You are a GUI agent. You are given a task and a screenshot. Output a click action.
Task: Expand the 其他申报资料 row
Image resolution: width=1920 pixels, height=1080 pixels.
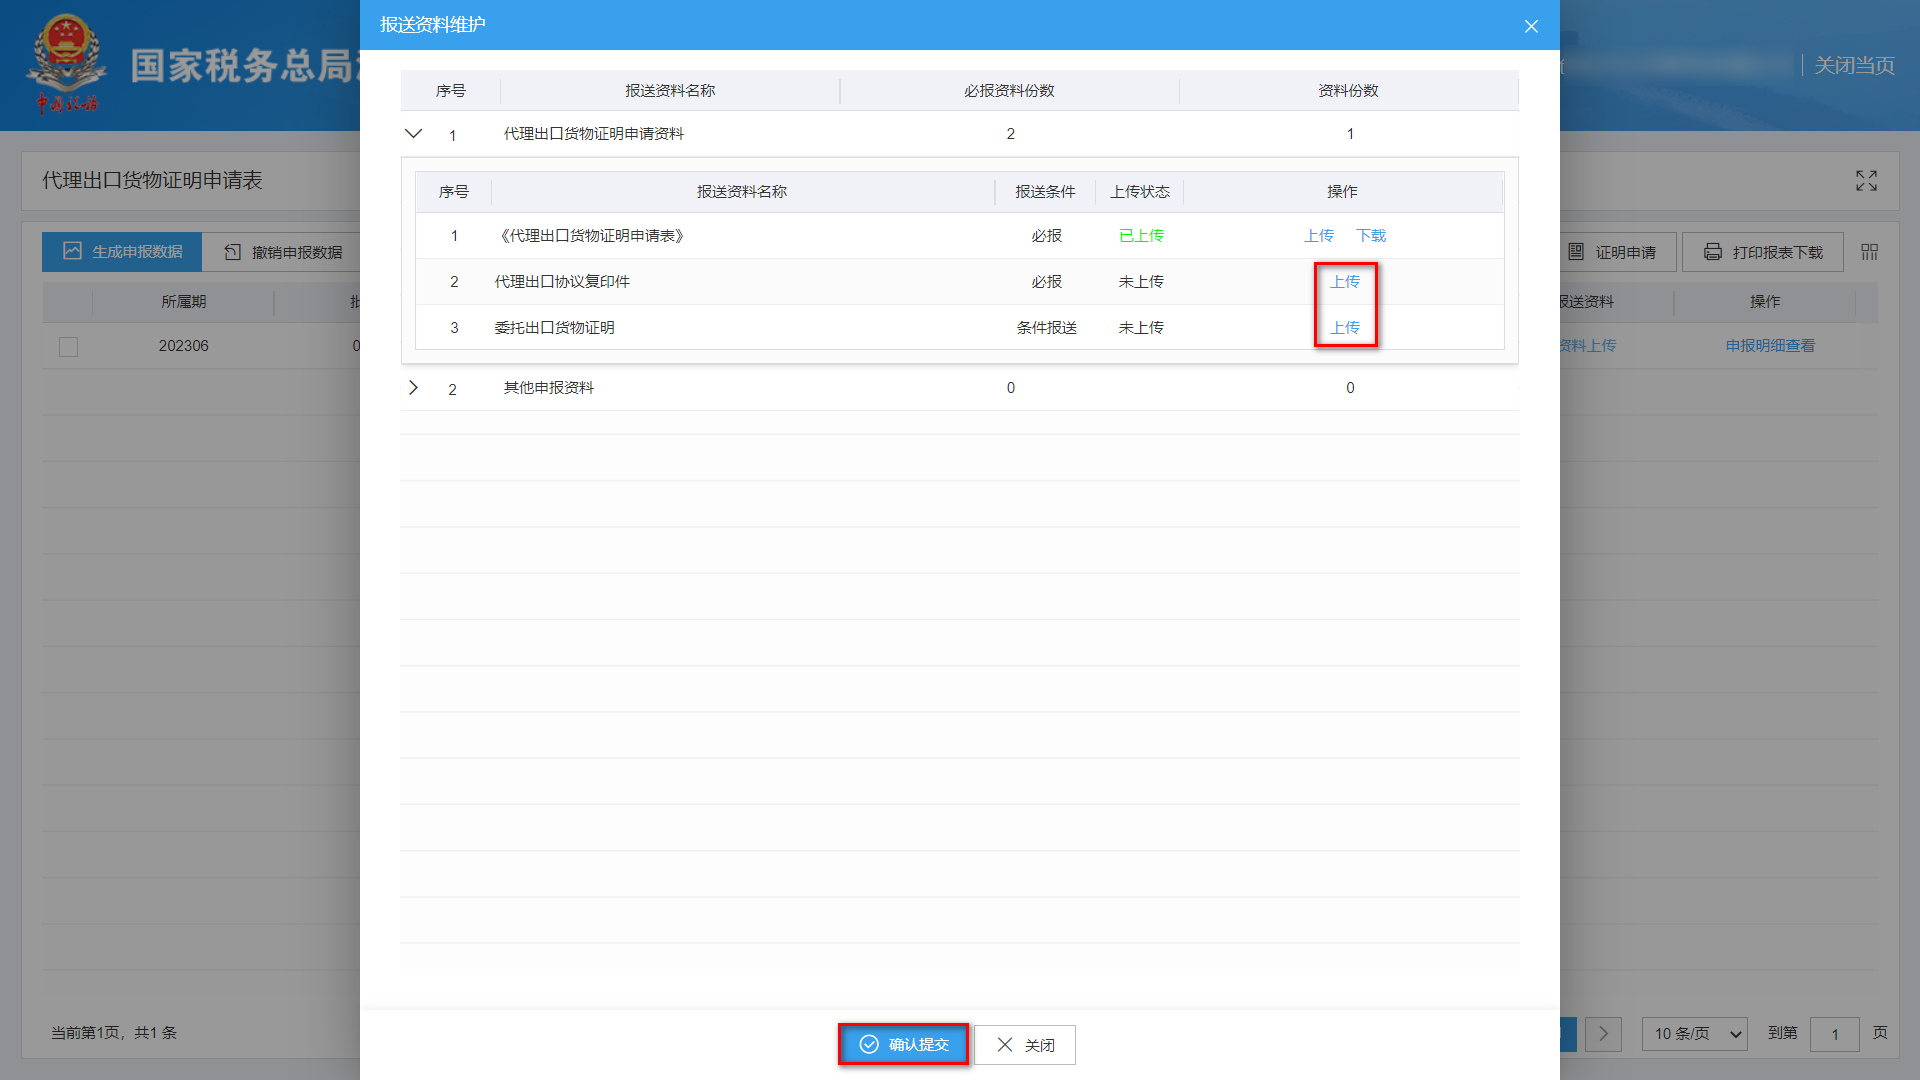click(x=413, y=388)
